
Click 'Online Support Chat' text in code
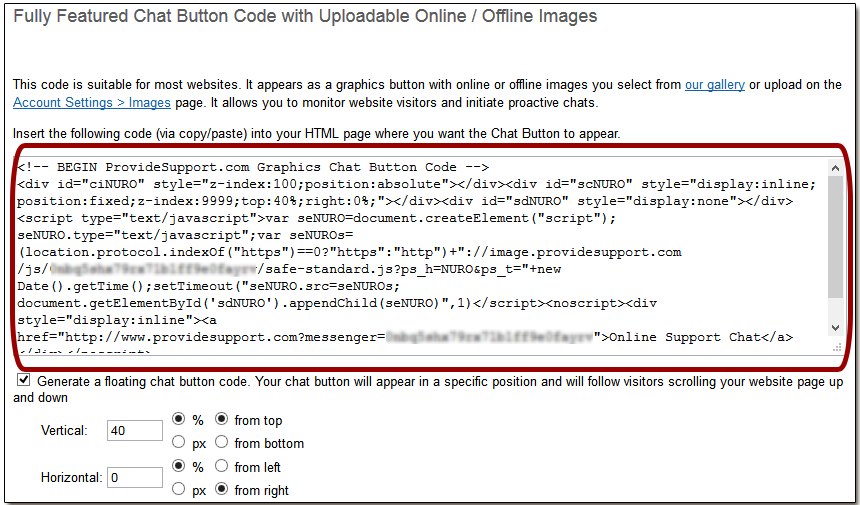tap(684, 337)
